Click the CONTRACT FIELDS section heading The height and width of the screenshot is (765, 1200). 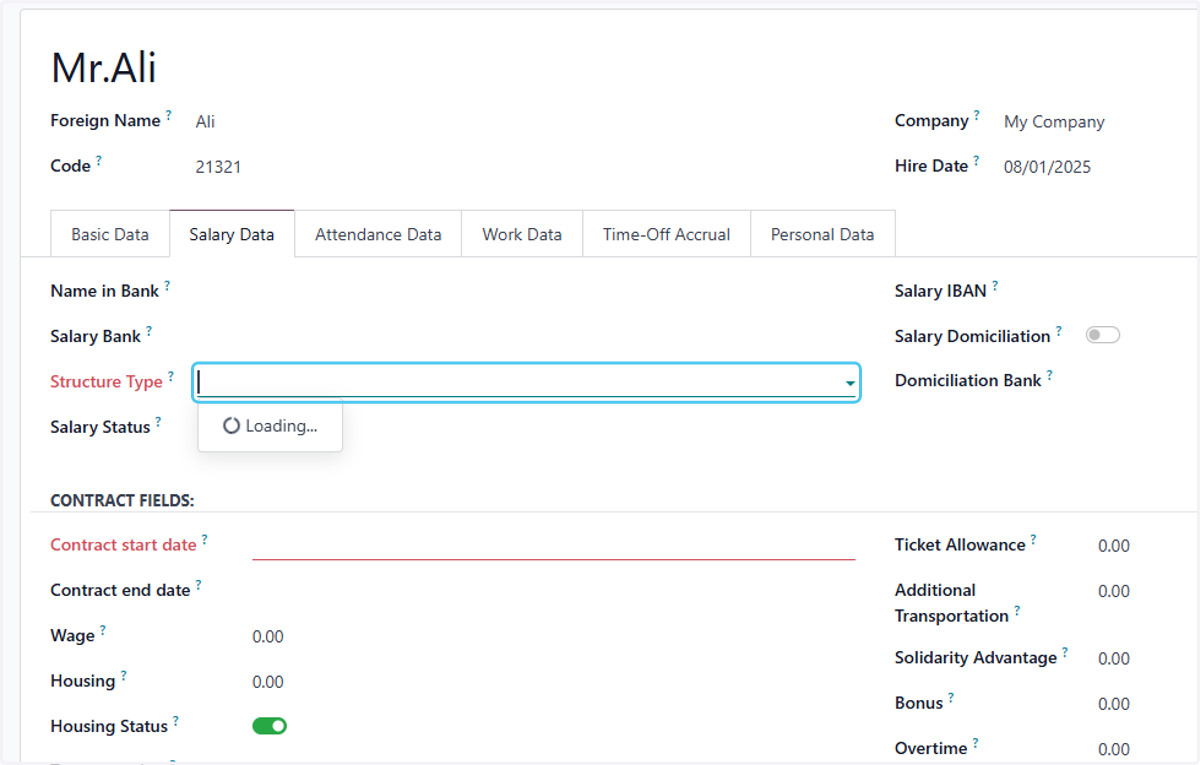click(x=122, y=500)
